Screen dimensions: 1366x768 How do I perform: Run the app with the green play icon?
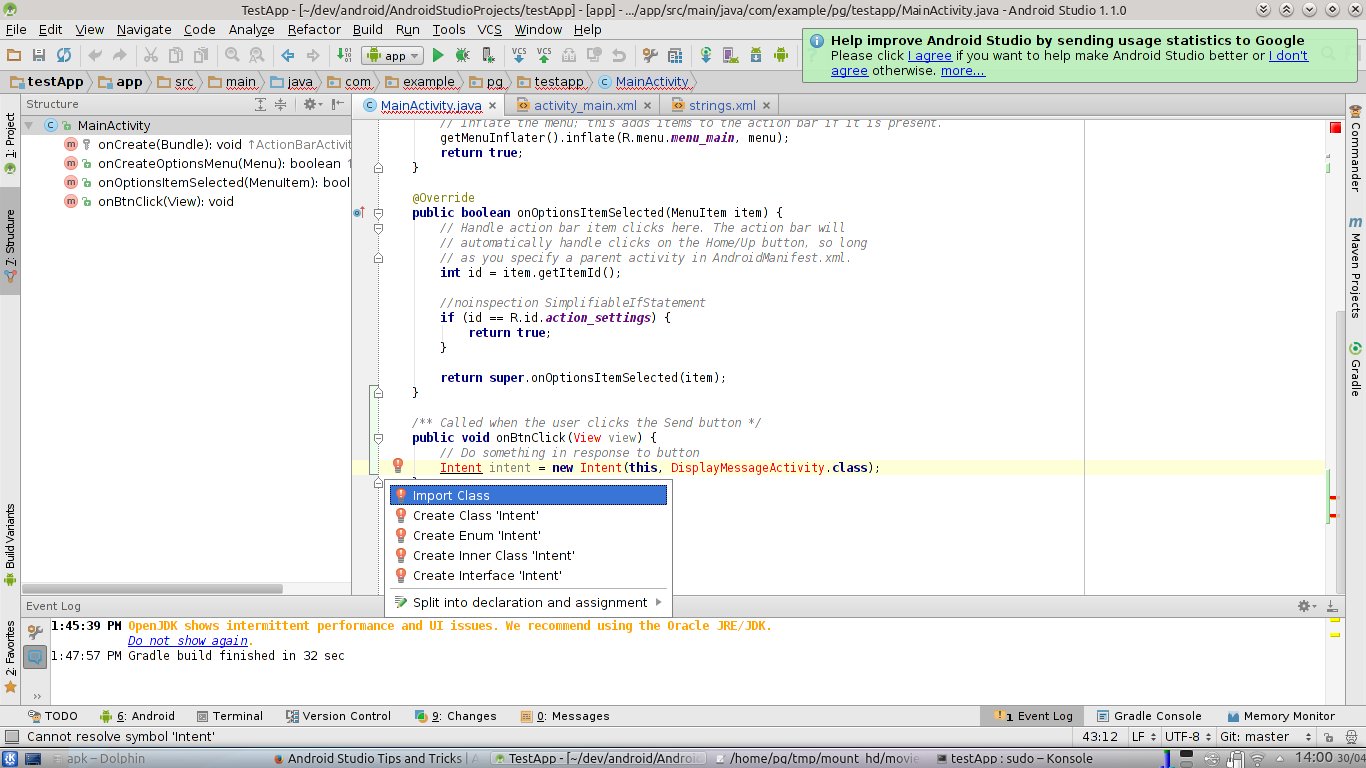pyautogui.click(x=438, y=55)
